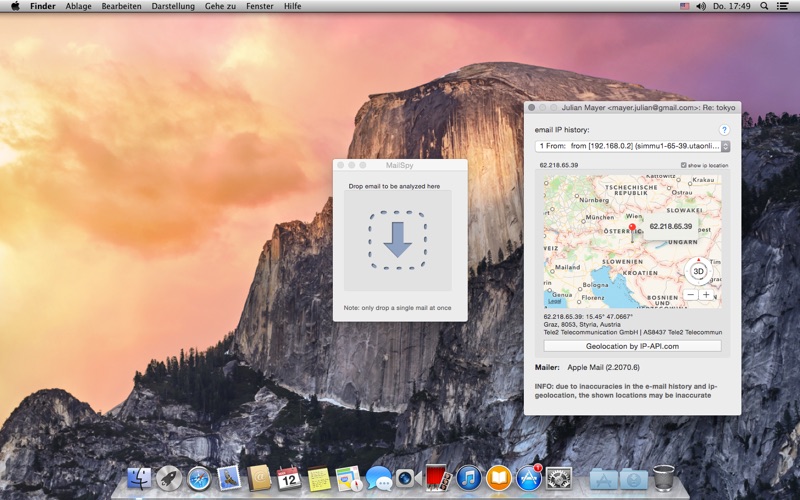Open the Ablage menu
Viewport: 800px width, 500px height.
point(79,6)
